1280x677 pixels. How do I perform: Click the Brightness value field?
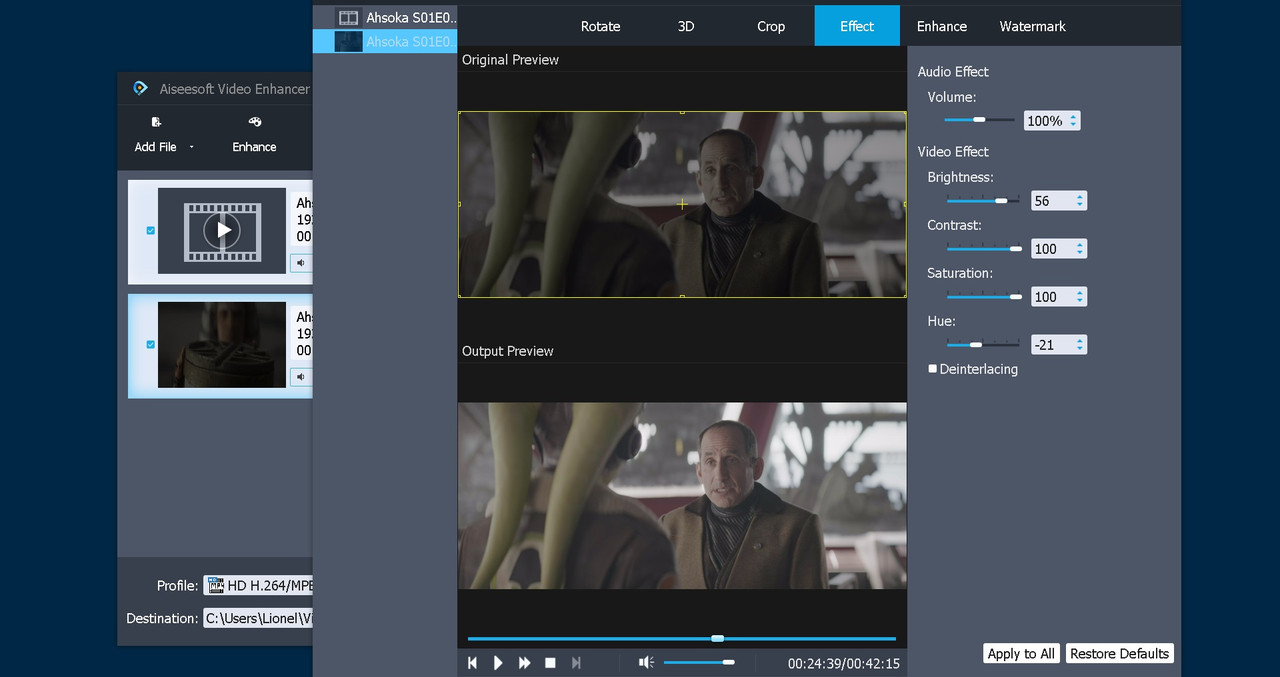(x=1051, y=201)
